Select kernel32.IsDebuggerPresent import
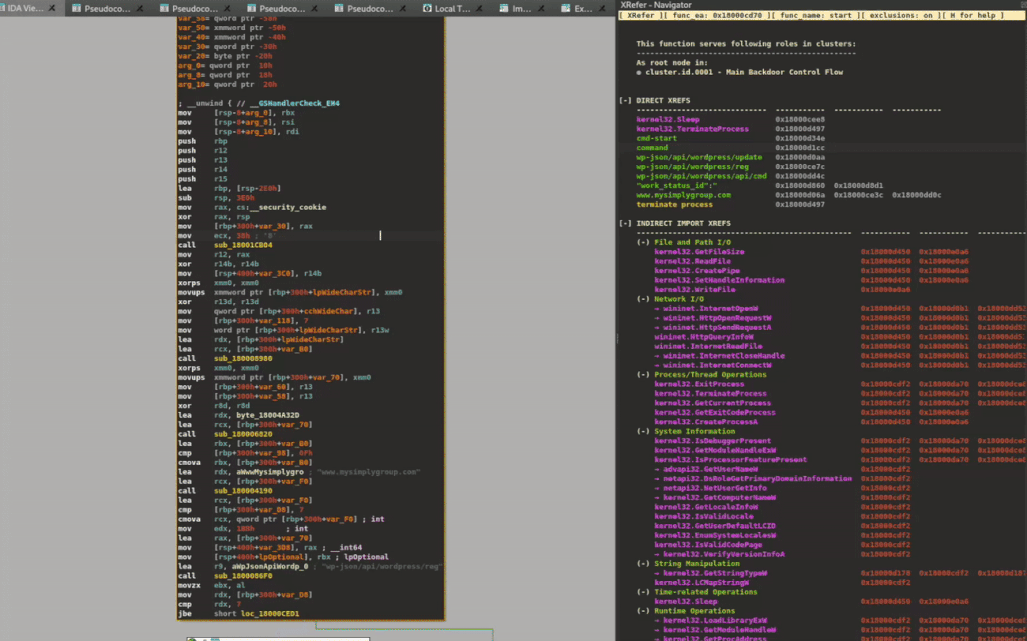Image resolution: width=1027 pixels, height=641 pixels. tap(713, 441)
